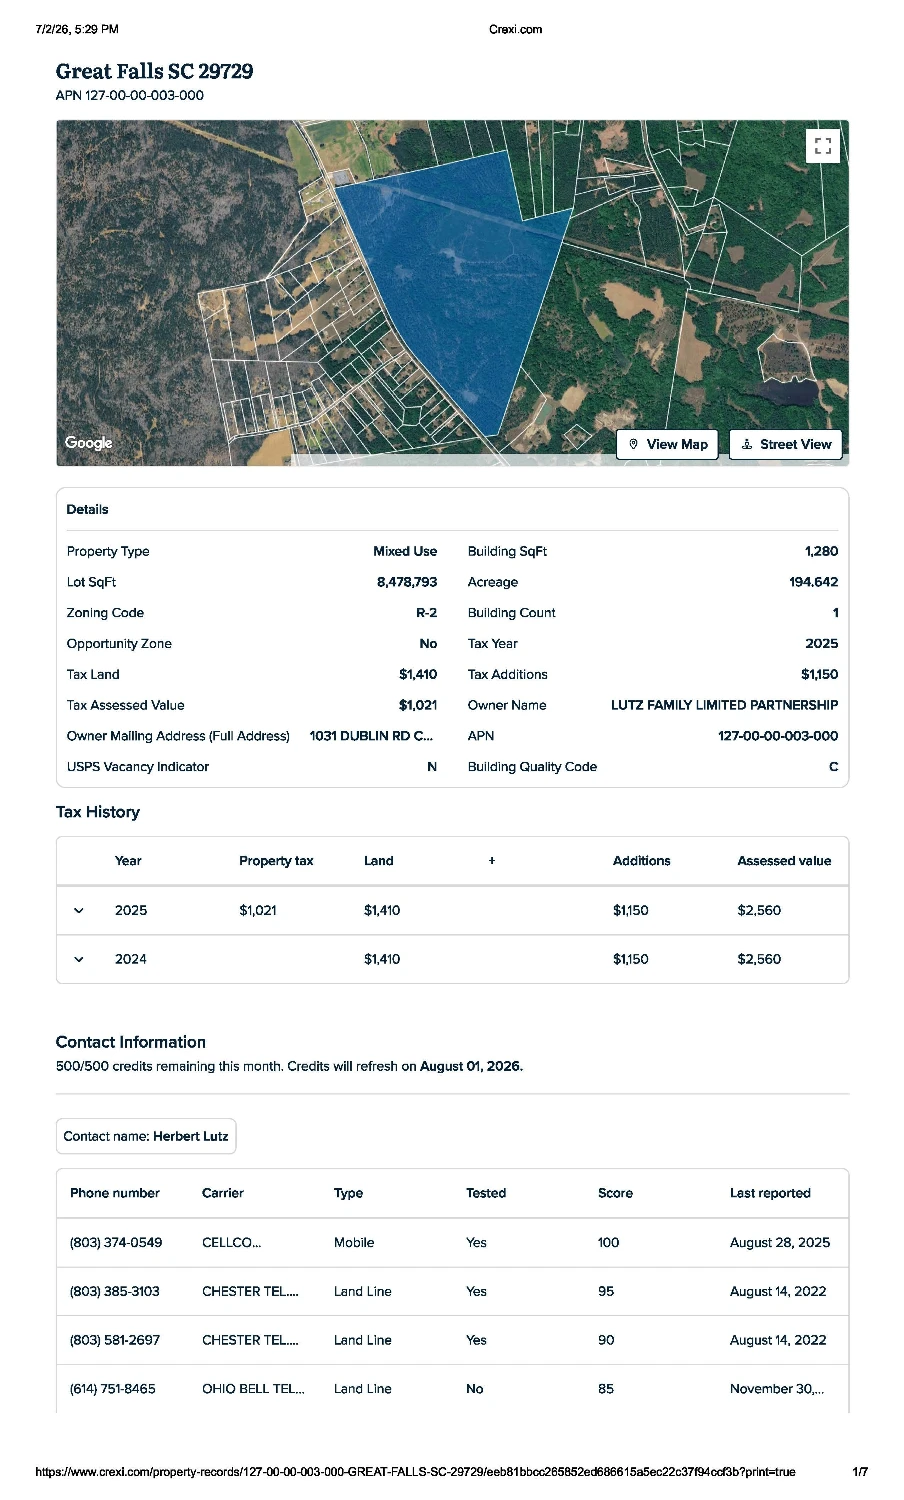Click the Lot SqFt value 8,478,793
The width and height of the screenshot is (904, 1500).
tap(407, 582)
